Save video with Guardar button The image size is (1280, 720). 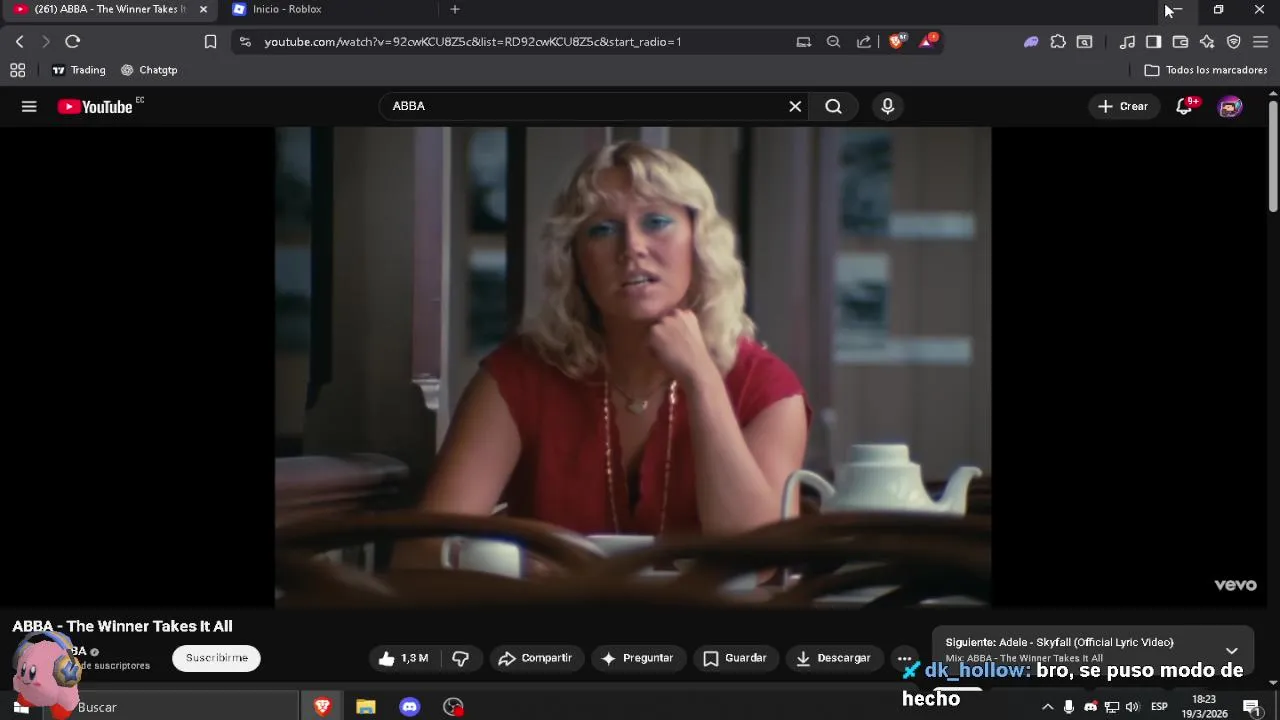coord(735,658)
